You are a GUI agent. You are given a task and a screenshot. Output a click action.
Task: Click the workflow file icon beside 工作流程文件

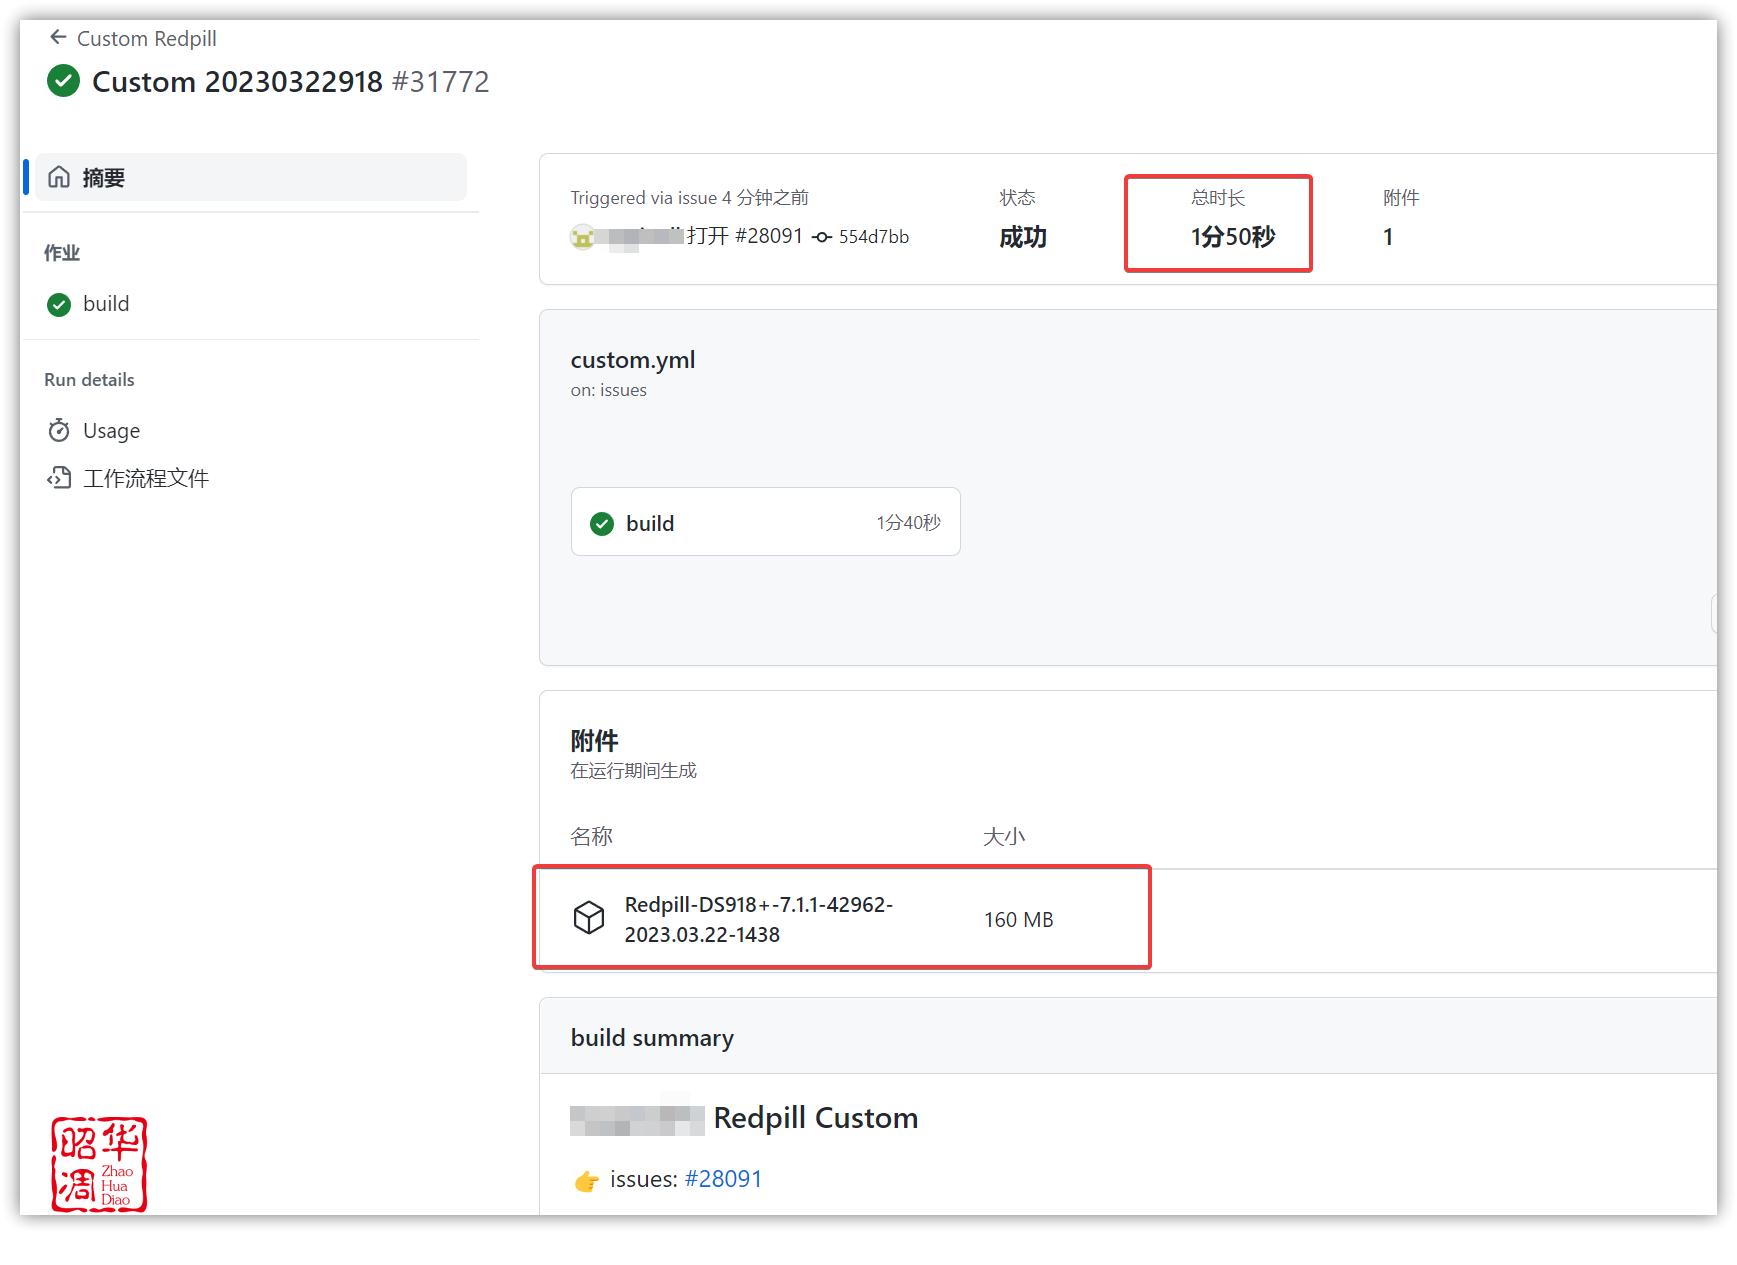[x=59, y=478]
